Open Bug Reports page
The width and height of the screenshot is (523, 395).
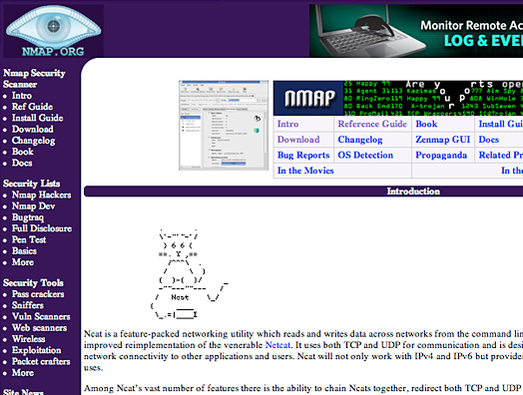click(x=304, y=155)
